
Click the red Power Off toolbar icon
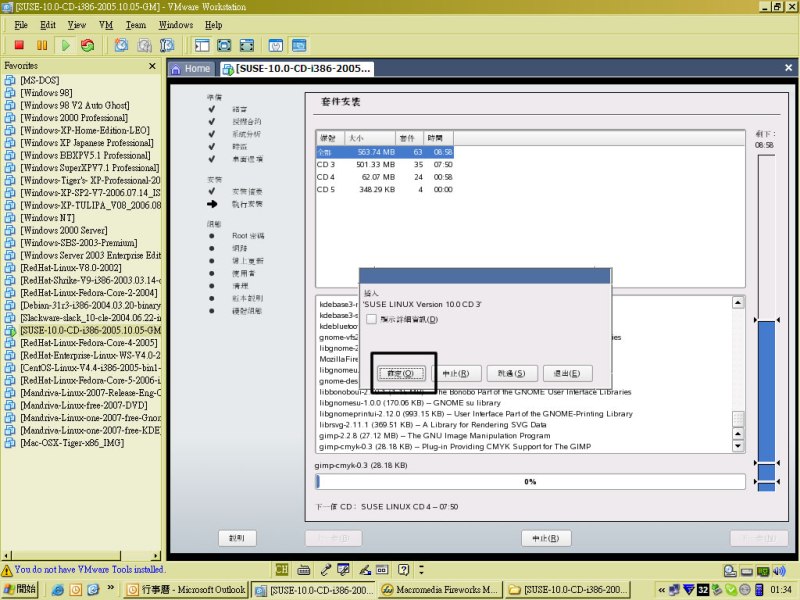click(19, 45)
